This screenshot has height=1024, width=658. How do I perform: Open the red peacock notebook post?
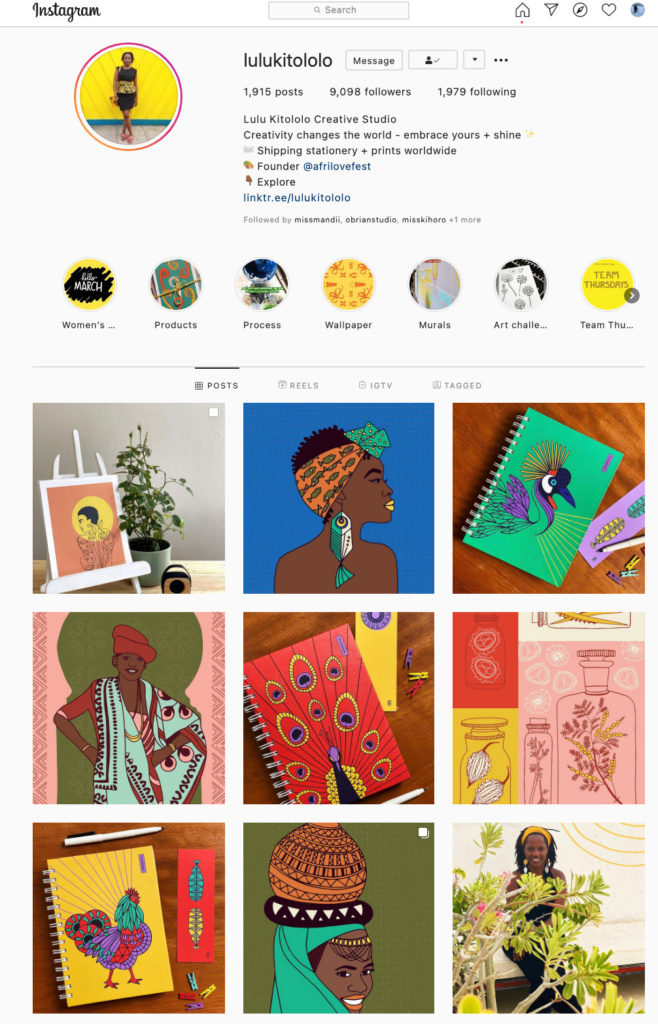pos(338,708)
